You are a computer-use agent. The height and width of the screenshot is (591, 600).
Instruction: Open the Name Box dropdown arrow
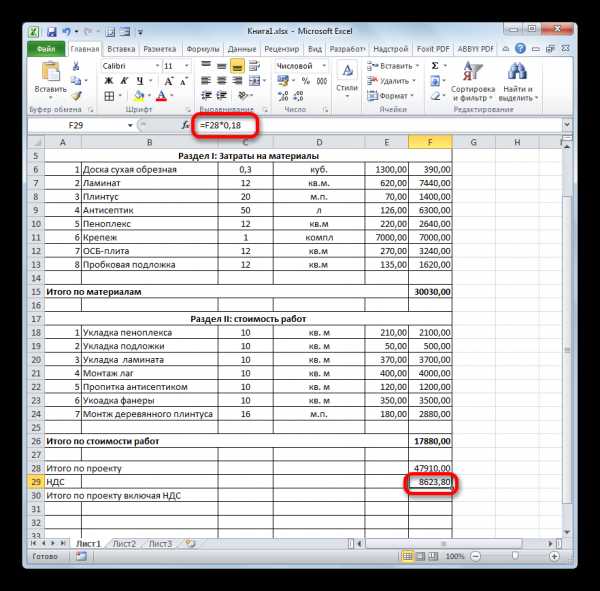pos(130,126)
